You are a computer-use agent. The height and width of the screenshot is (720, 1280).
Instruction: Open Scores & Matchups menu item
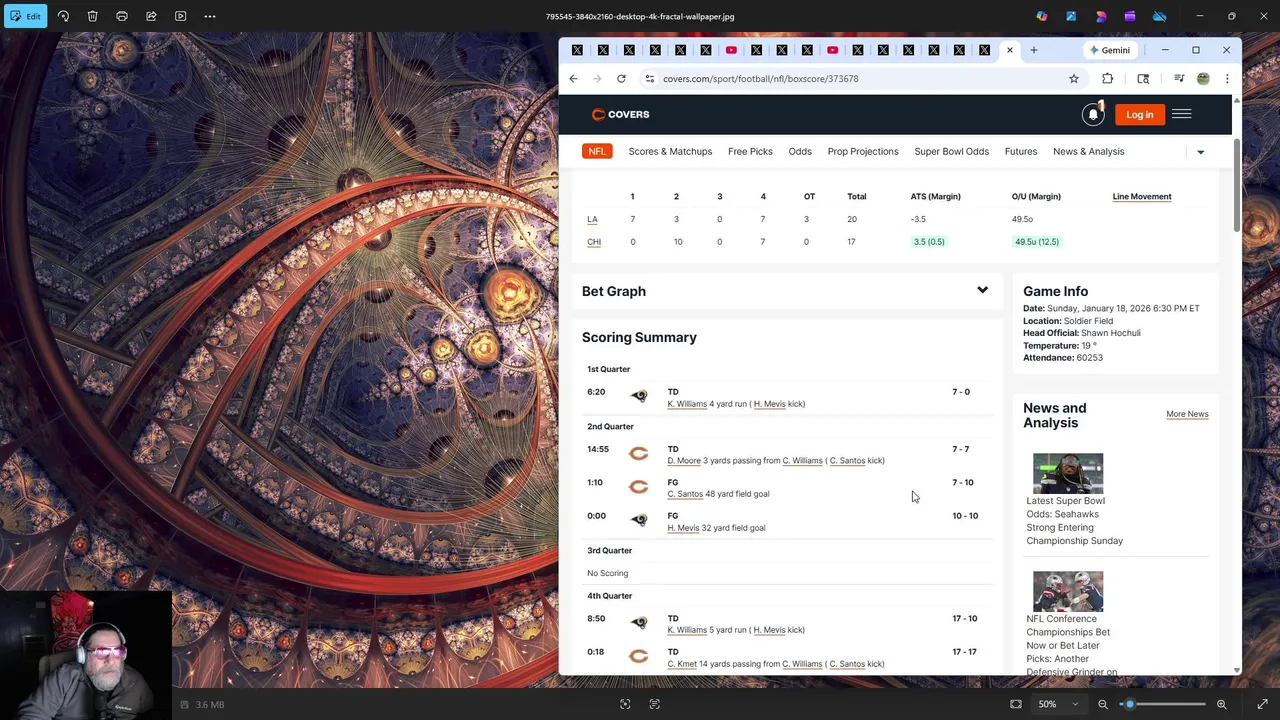pos(670,152)
